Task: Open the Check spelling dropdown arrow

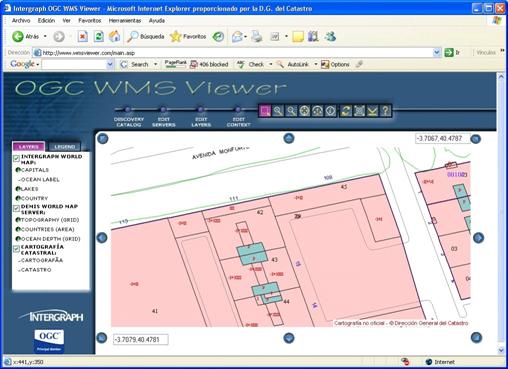Action: click(x=271, y=64)
